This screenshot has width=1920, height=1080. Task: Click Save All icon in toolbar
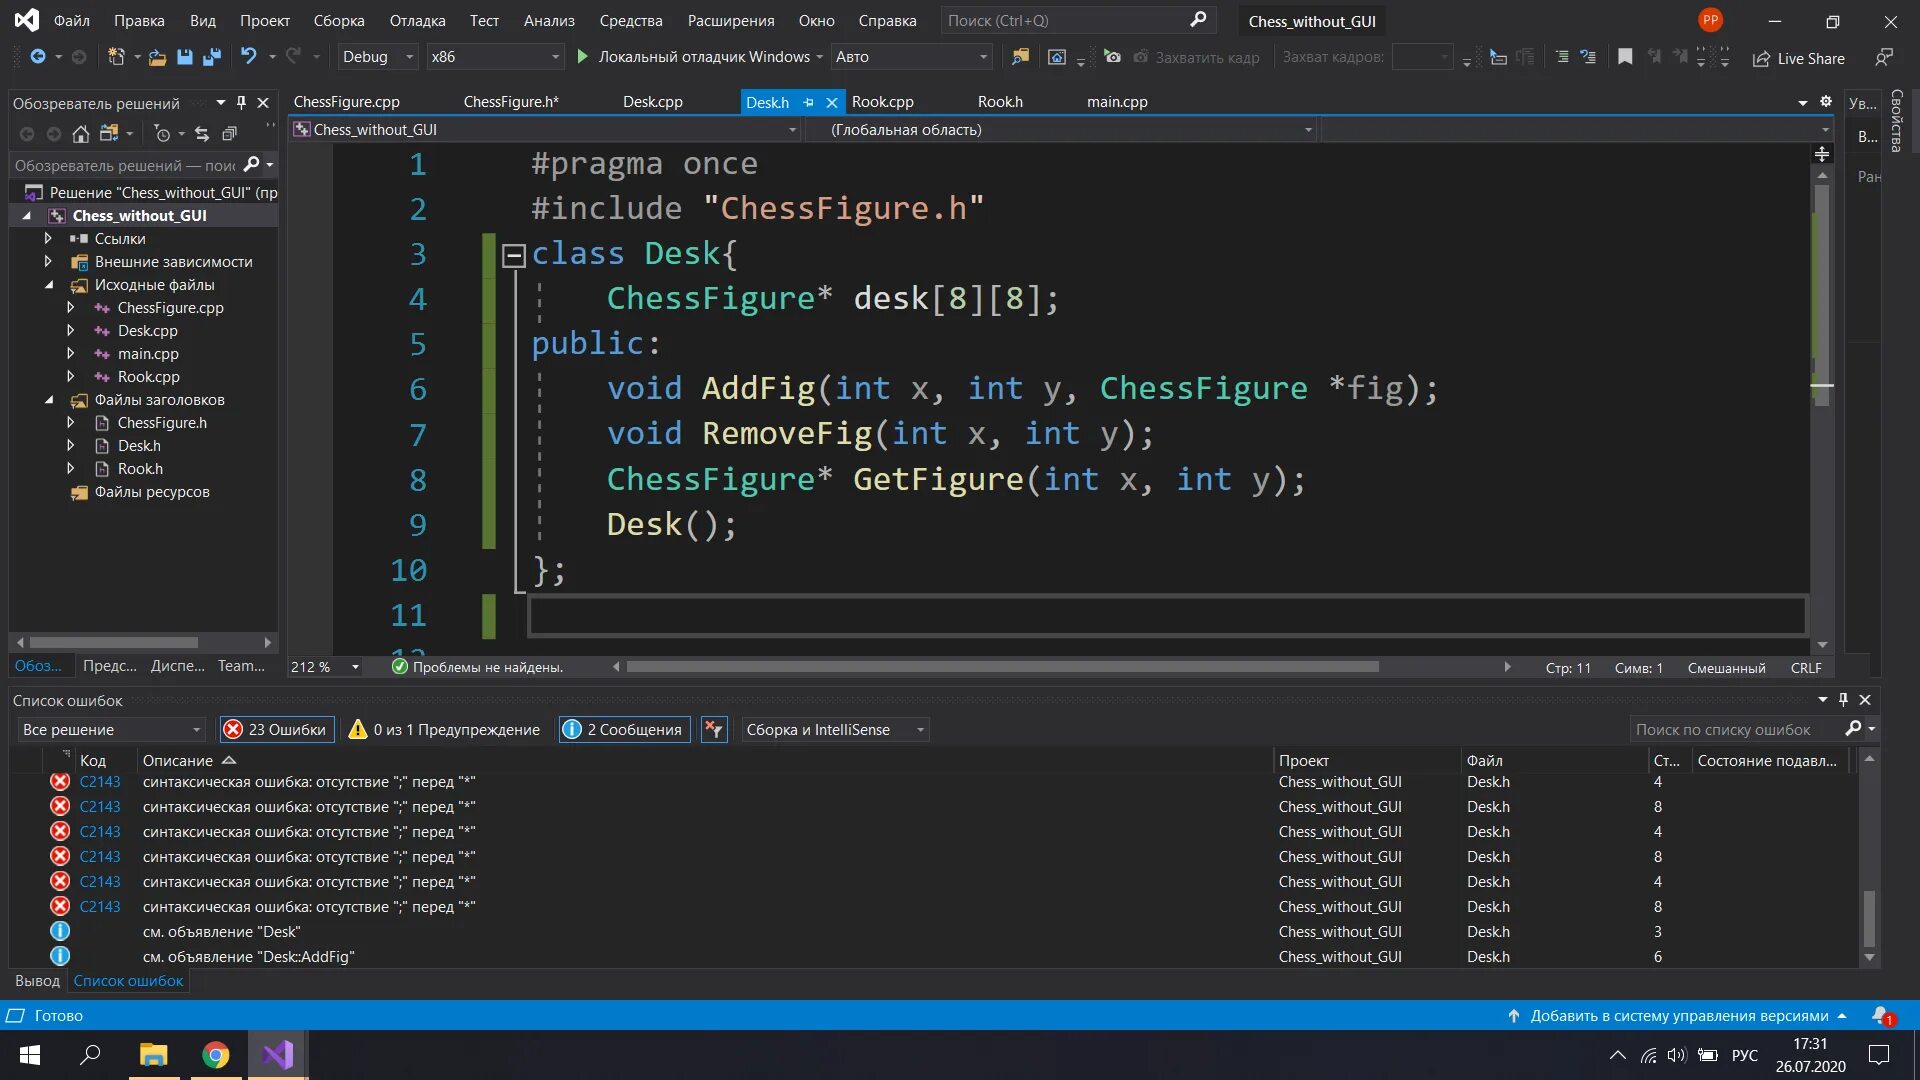click(x=211, y=57)
